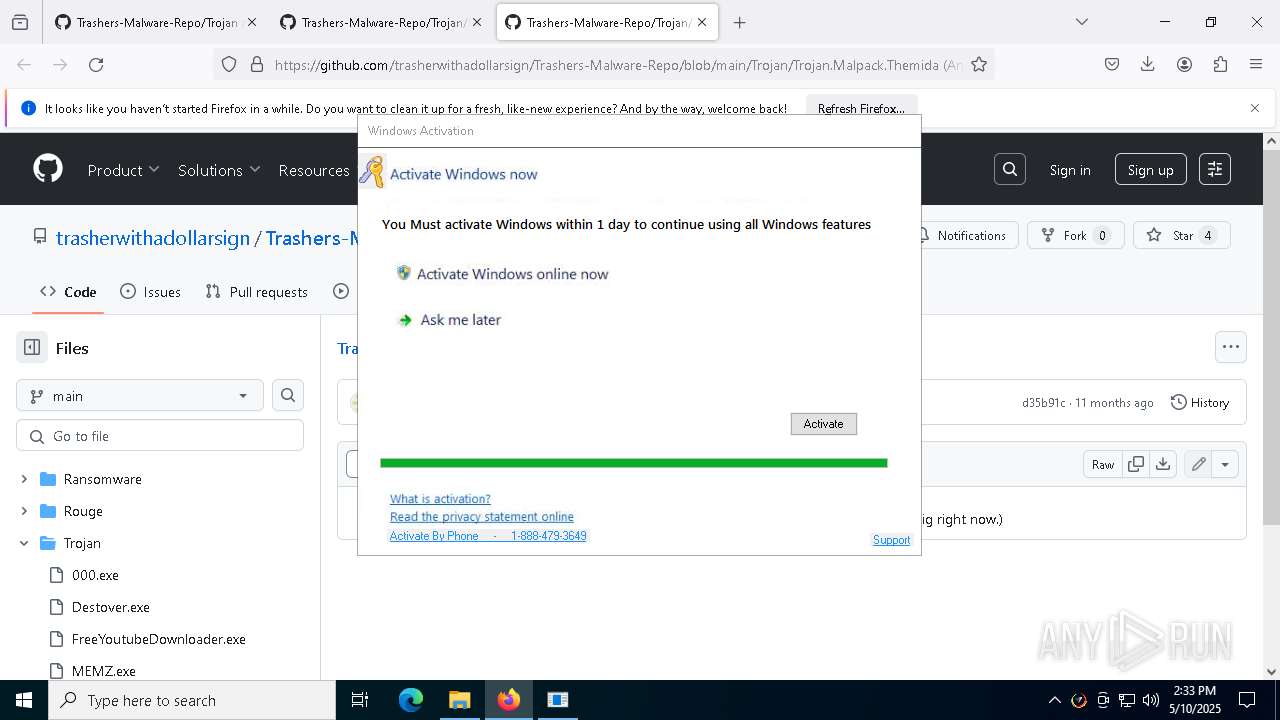Click Refresh Firefox button
The height and width of the screenshot is (720, 1280).
click(x=861, y=108)
